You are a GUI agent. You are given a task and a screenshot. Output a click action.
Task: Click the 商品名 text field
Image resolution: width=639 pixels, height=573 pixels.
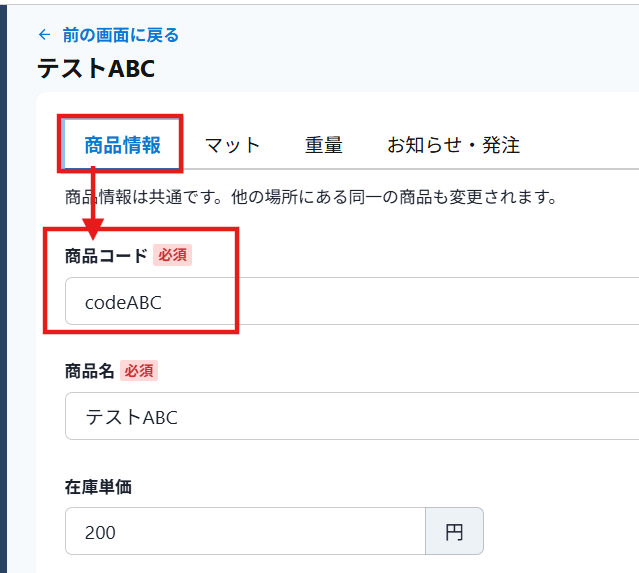[350, 417]
